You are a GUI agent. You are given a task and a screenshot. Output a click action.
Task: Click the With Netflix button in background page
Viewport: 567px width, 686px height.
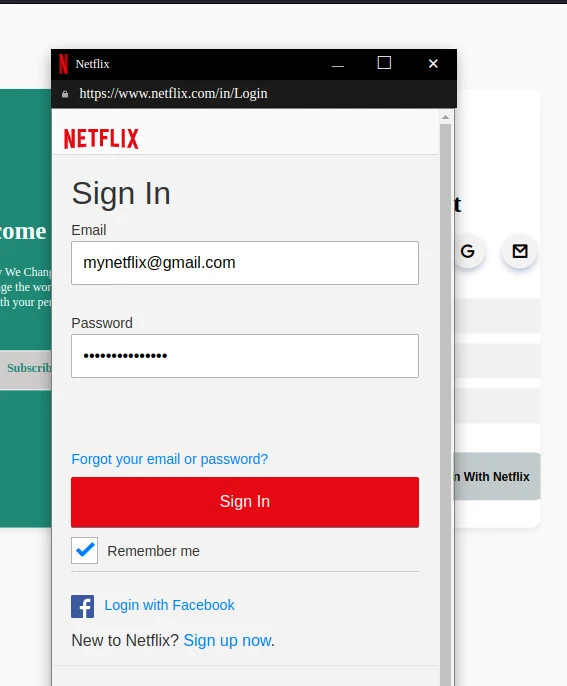coord(497,476)
